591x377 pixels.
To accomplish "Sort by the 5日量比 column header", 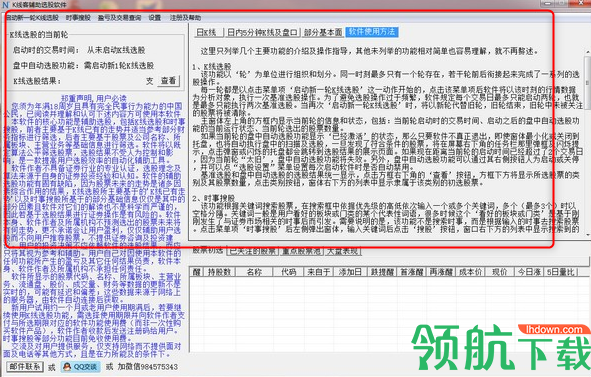I will [561, 272].
